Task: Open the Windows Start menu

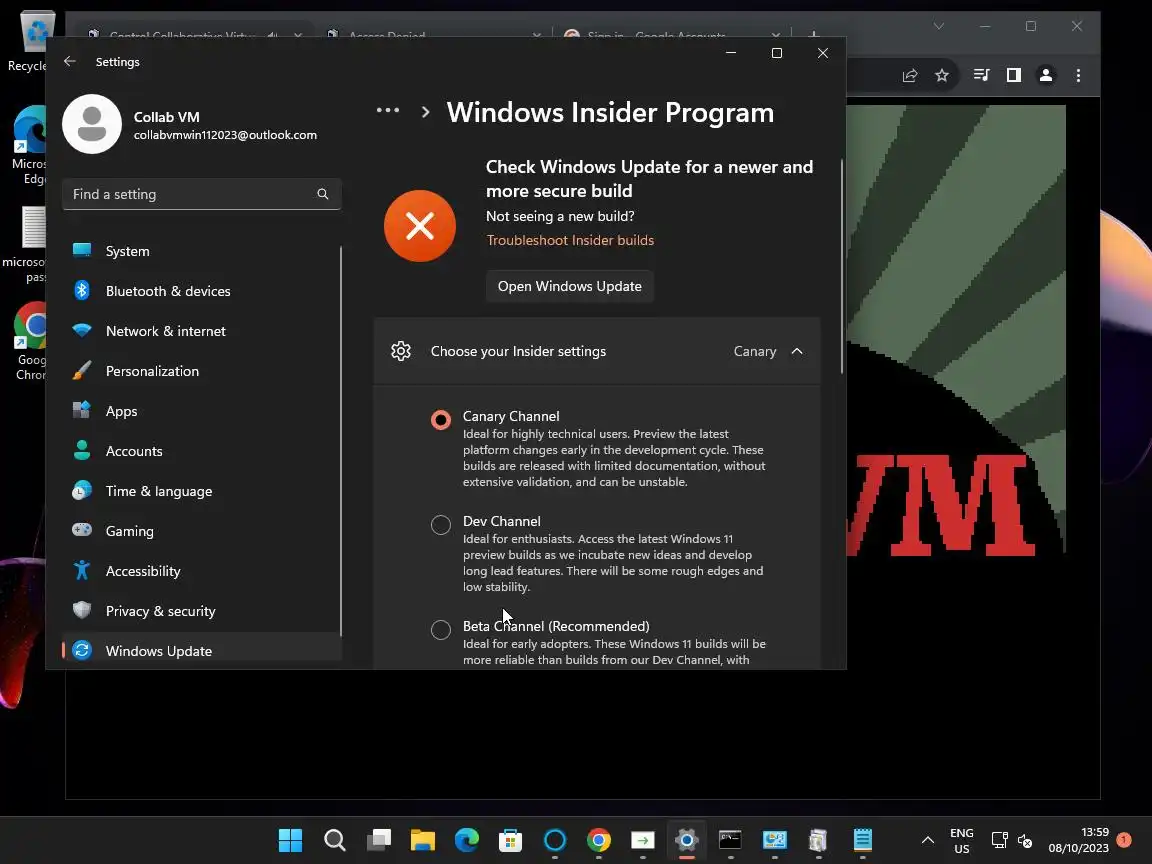Action: coord(290,840)
